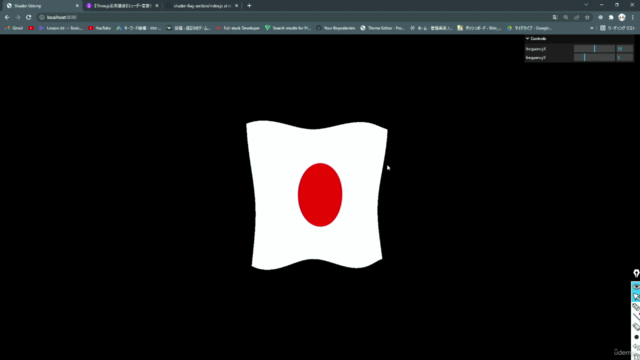Open the ダッシュボード bookmark
The width and height of the screenshot is (640, 360).
(x=479, y=28)
